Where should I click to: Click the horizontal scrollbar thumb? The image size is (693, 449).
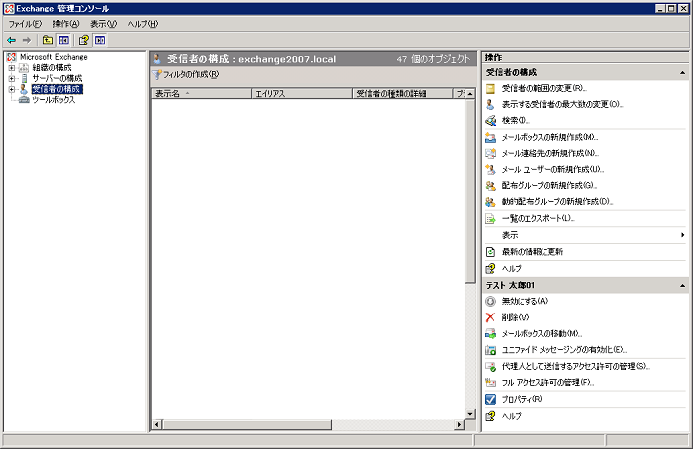247,425
